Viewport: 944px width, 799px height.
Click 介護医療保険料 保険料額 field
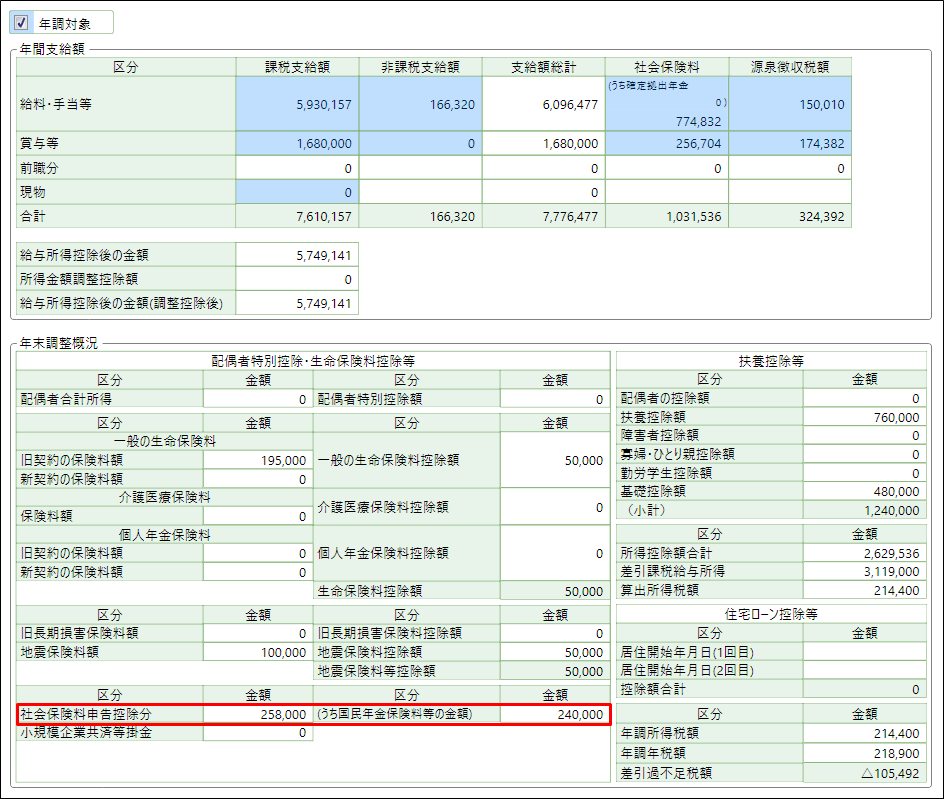(x=258, y=517)
